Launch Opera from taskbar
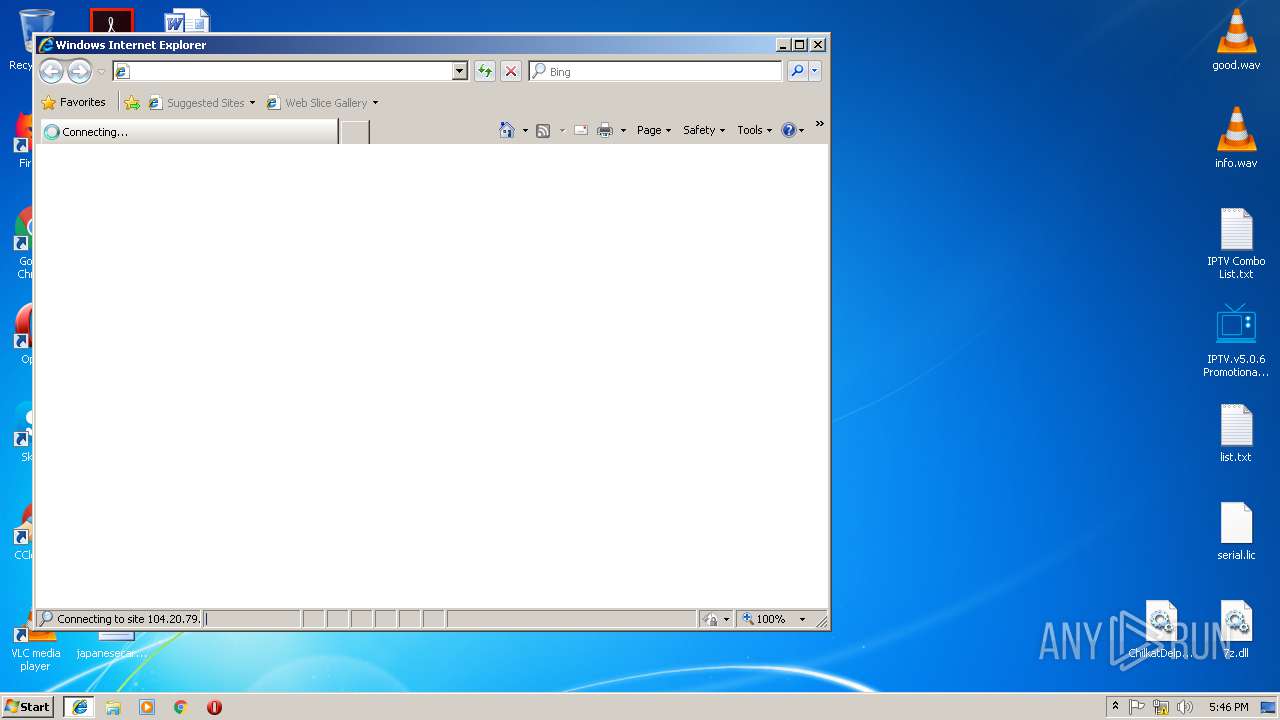Image resolution: width=1280 pixels, height=720 pixels. point(214,707)
